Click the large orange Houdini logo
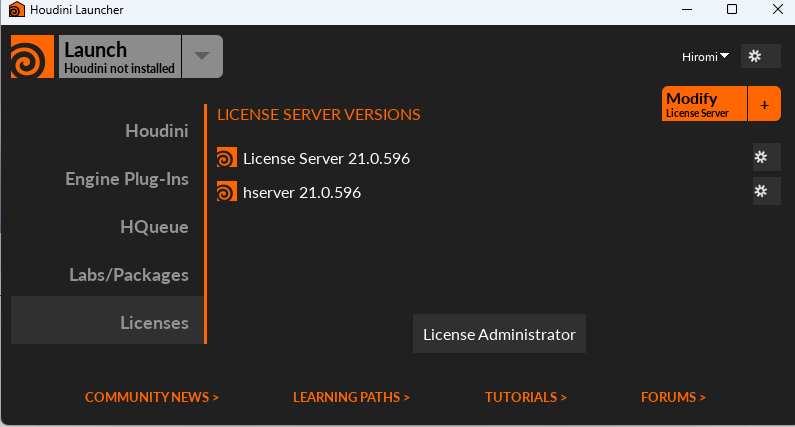 click(x=32, y=56)
